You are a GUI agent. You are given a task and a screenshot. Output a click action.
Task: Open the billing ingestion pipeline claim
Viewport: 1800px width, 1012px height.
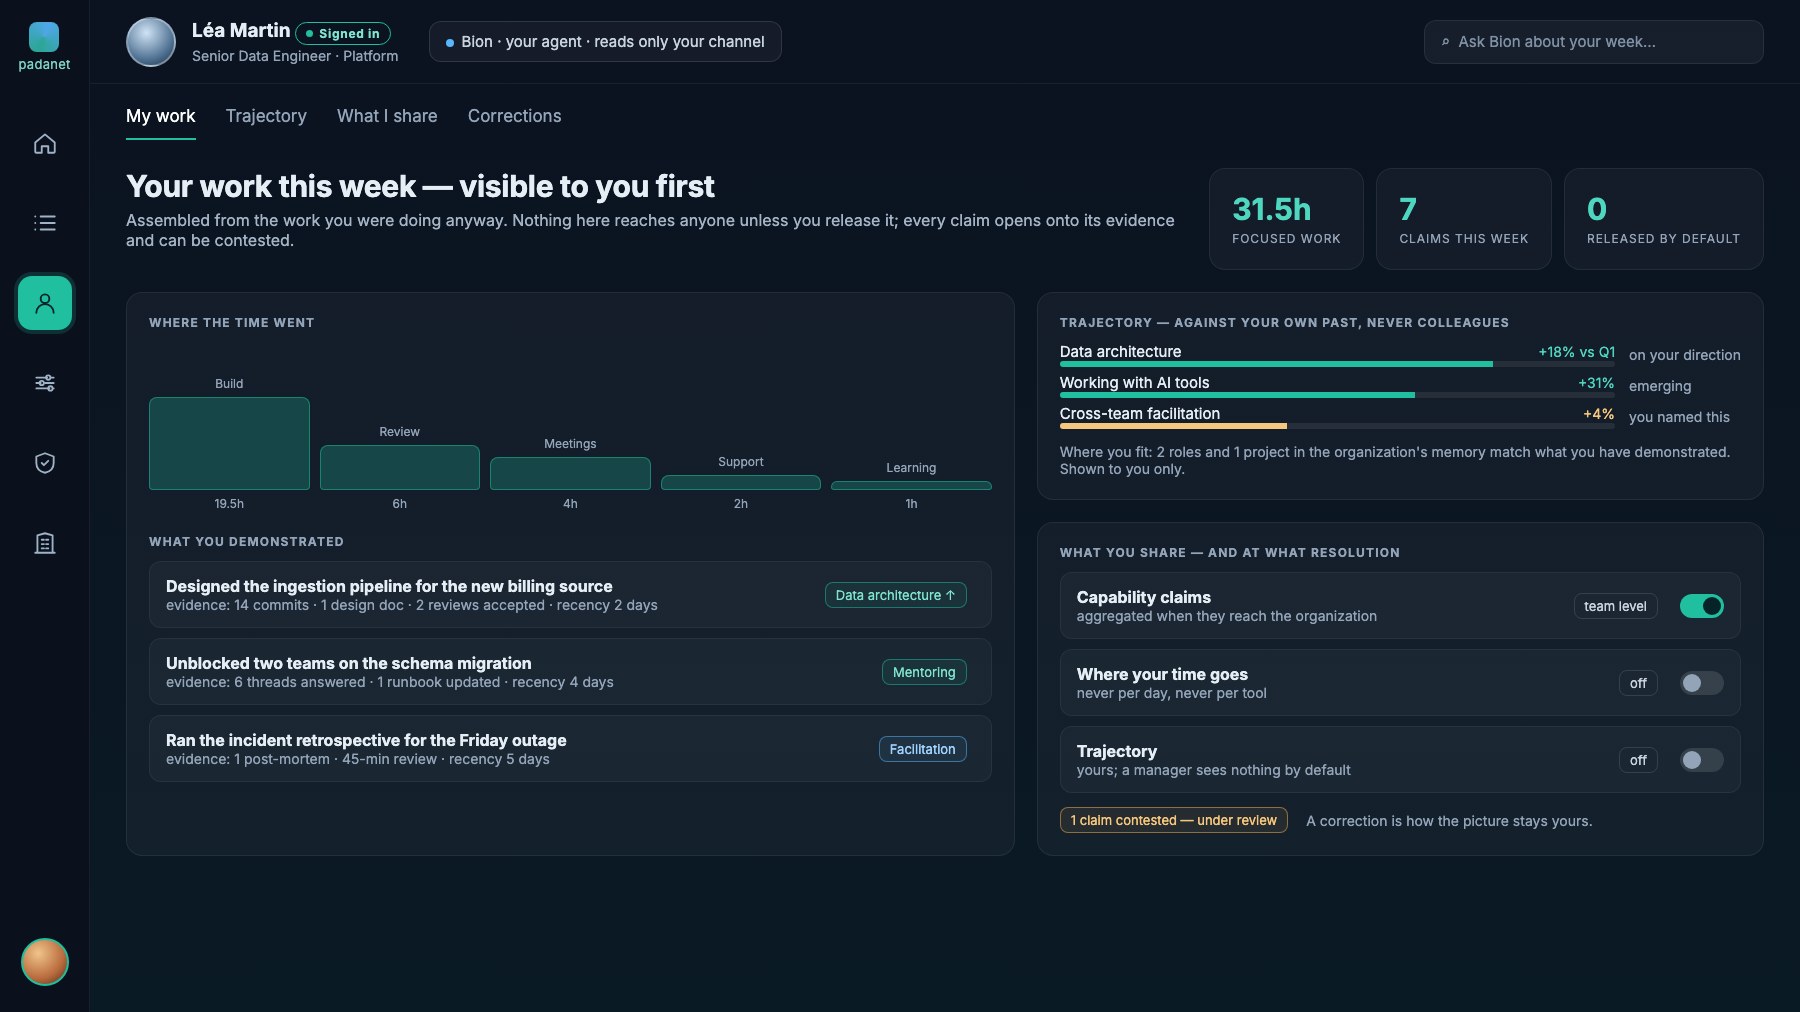(x=570, y=594)
